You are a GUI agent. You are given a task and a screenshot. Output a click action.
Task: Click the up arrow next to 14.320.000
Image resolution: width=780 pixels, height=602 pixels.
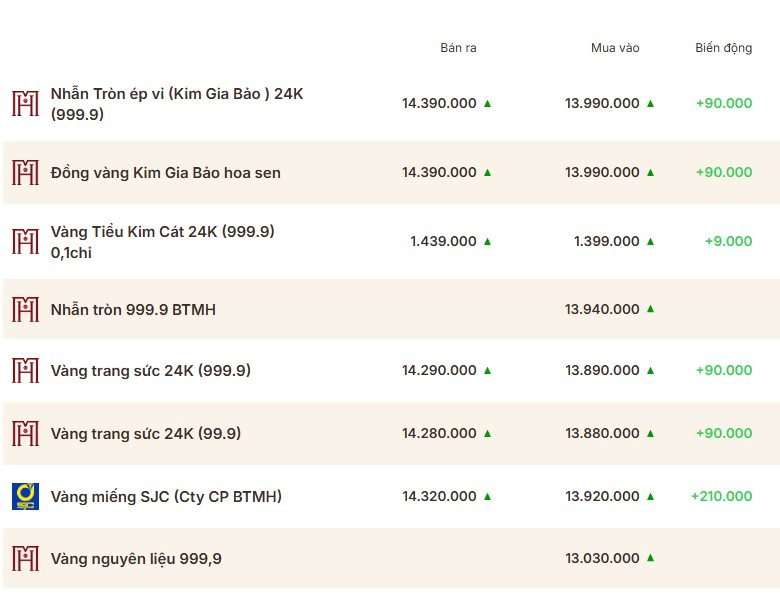(488, 496)
